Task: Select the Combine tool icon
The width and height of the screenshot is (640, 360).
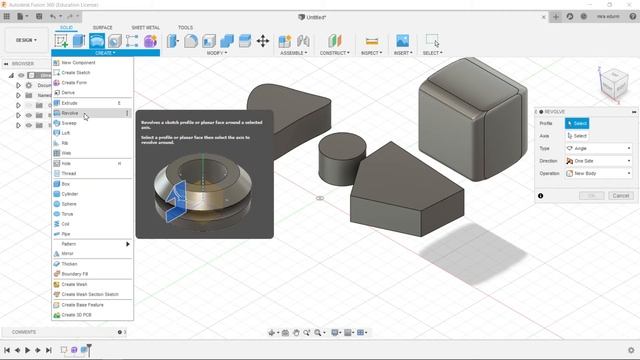Action: (227, 41)
